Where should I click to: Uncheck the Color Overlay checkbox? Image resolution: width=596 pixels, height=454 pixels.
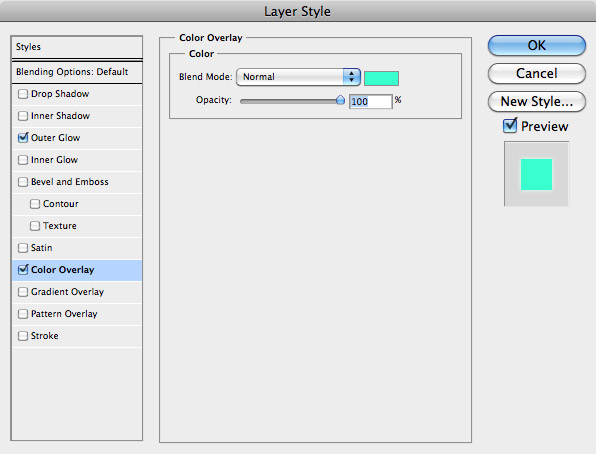(23, 269)
